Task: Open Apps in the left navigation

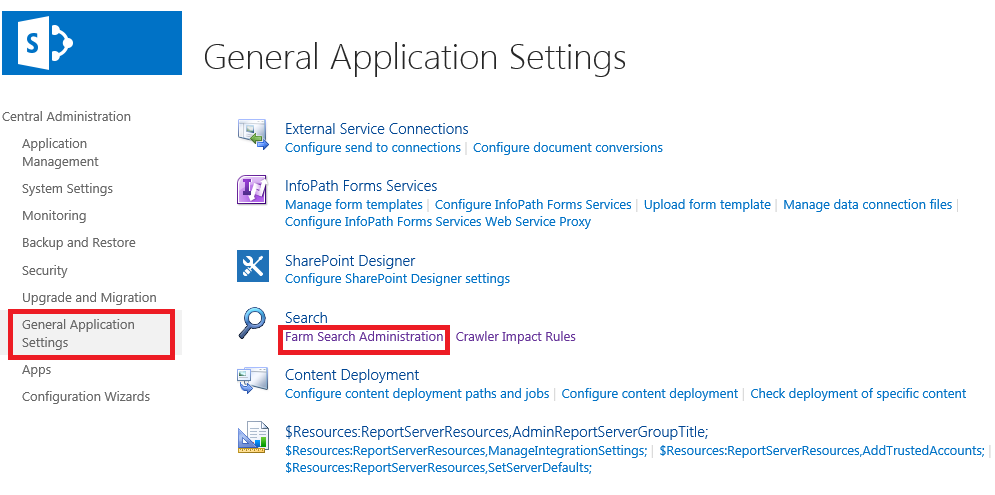Action: coord(36,369)
